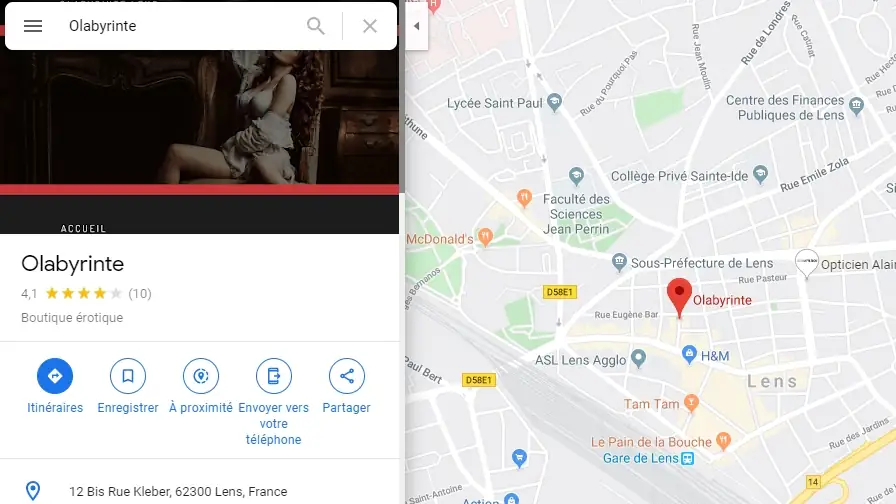Screen dimensions: 896x504
Task: Click the magnifier search icon
Action: click(315, 26)
